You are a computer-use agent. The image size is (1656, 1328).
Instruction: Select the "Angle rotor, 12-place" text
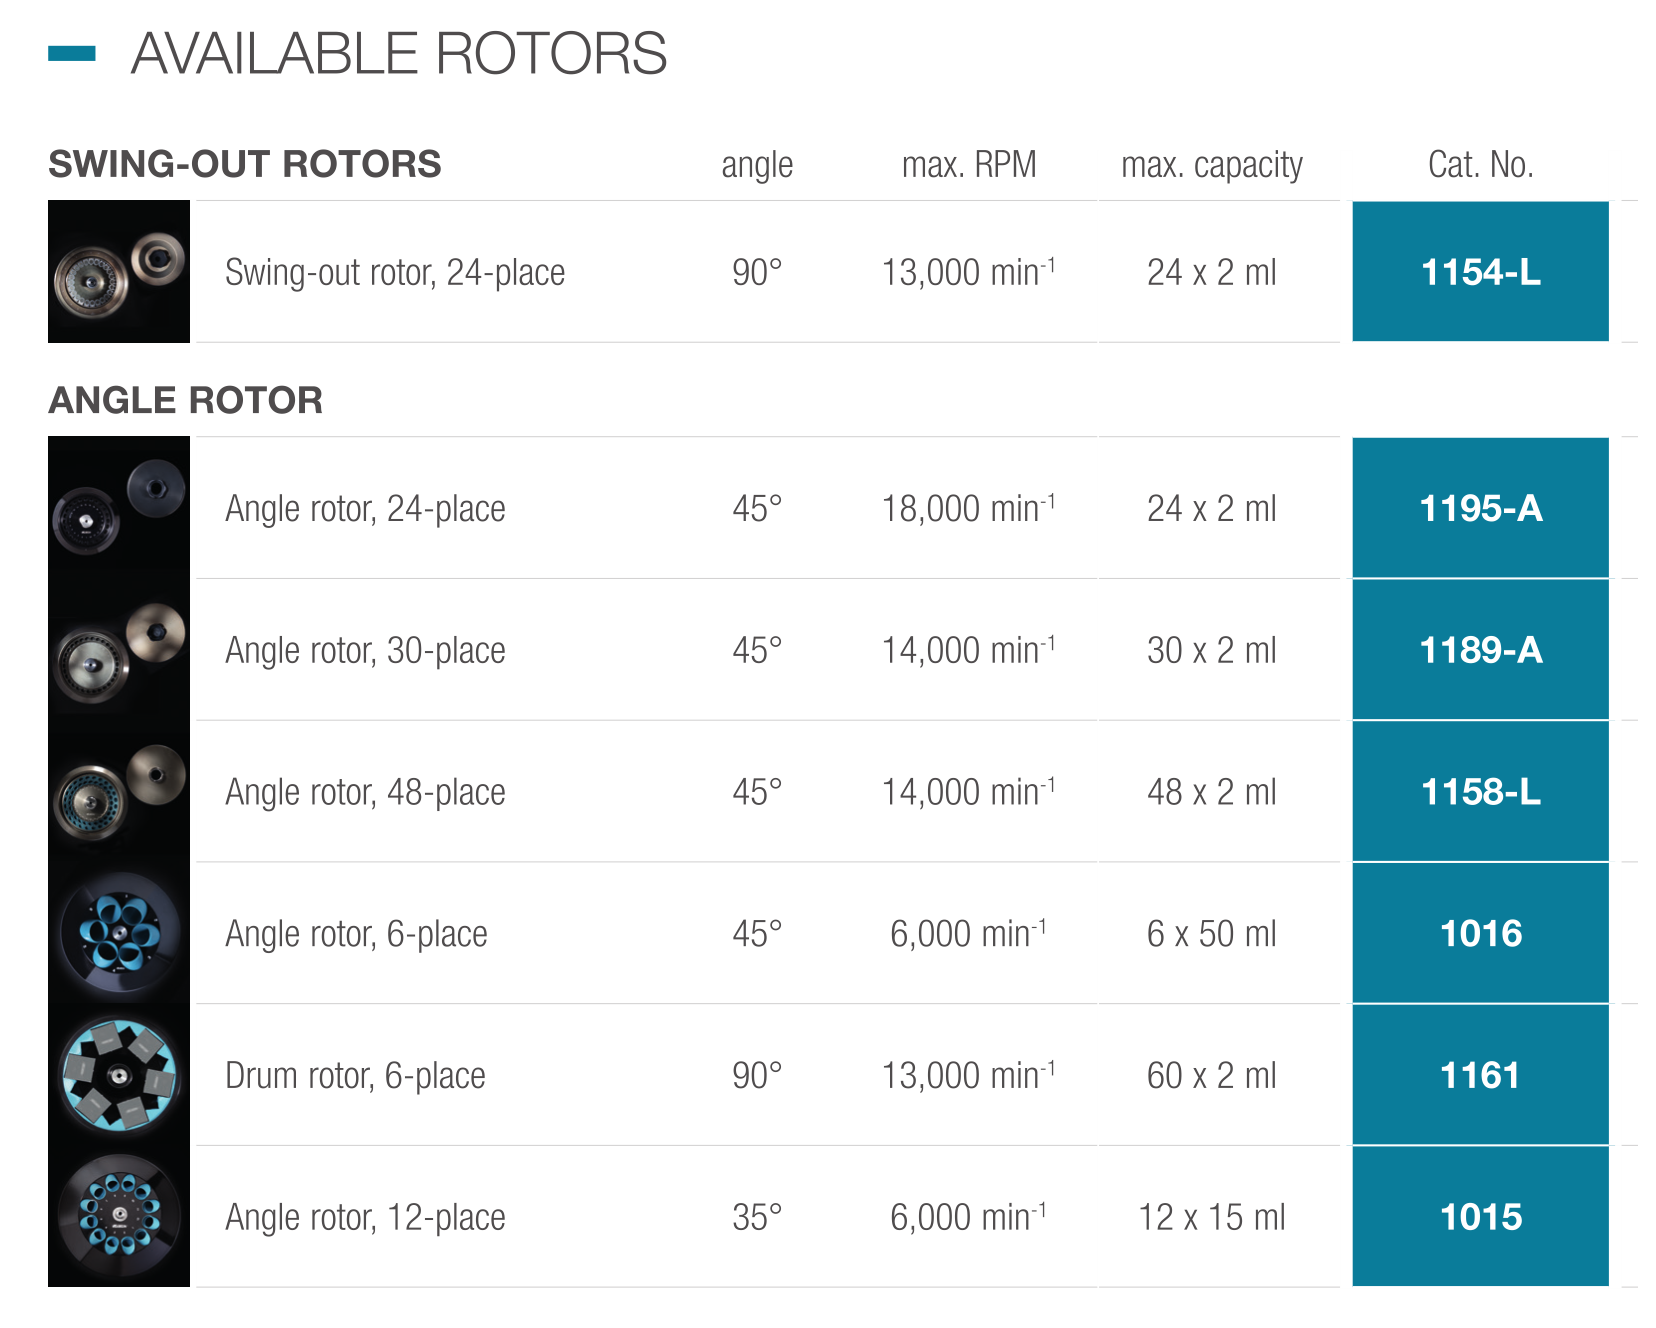pyautogui.click(x=365, y=1218)
